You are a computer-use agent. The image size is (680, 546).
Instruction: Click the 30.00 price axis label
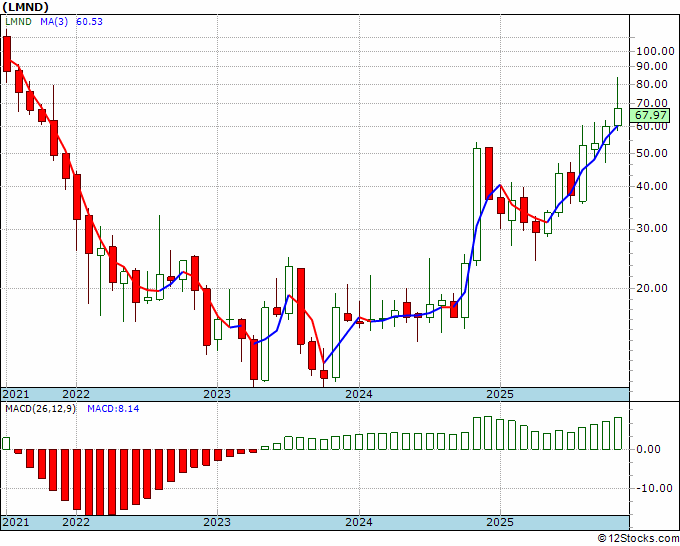[x=652, y=229]
